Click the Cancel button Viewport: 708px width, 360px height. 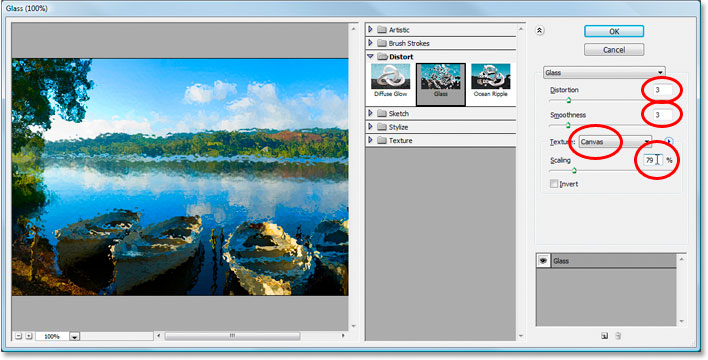(614, 50)
